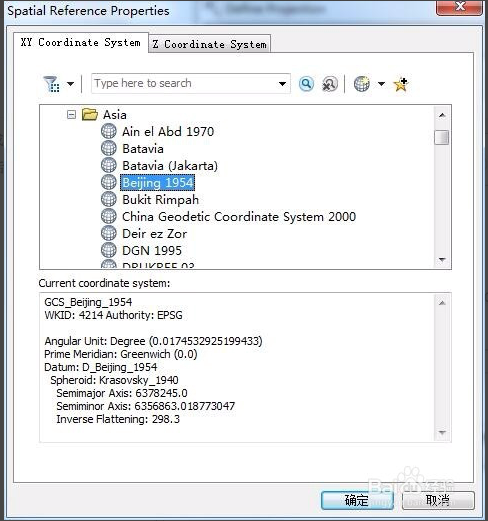Select the Ain el Abd 1970 coordinate system
488x521 pixels.
point(168,131)
